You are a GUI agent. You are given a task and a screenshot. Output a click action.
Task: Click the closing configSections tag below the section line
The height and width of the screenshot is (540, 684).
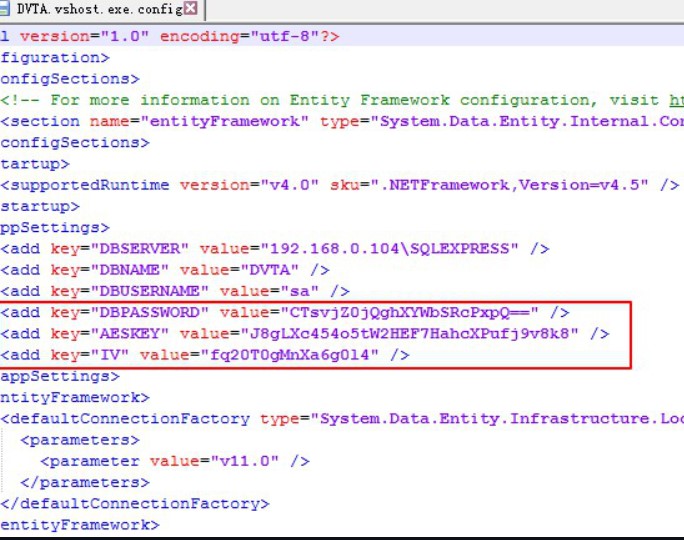(75, 143)
